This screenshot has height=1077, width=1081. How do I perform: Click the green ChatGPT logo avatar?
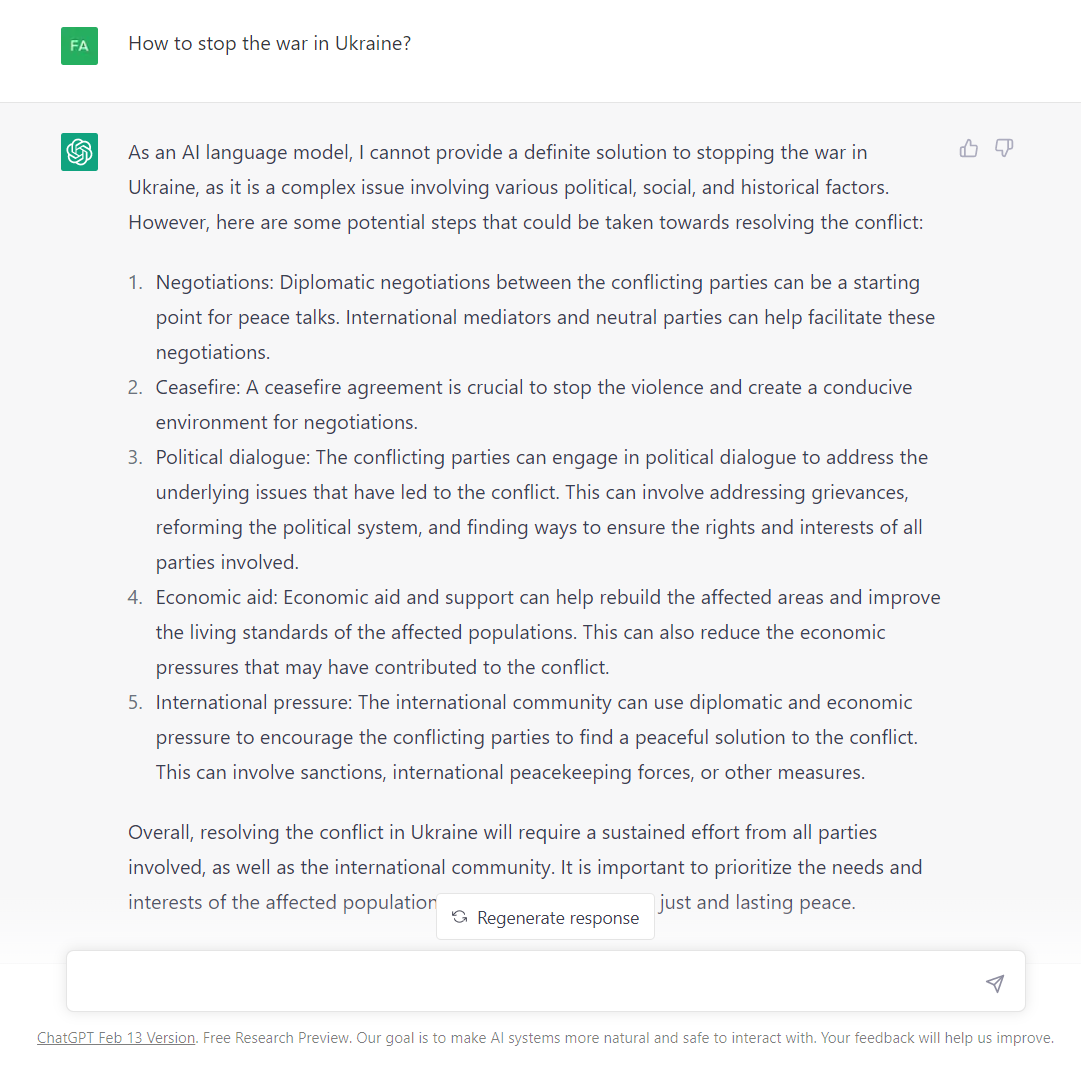coord(79,152)
